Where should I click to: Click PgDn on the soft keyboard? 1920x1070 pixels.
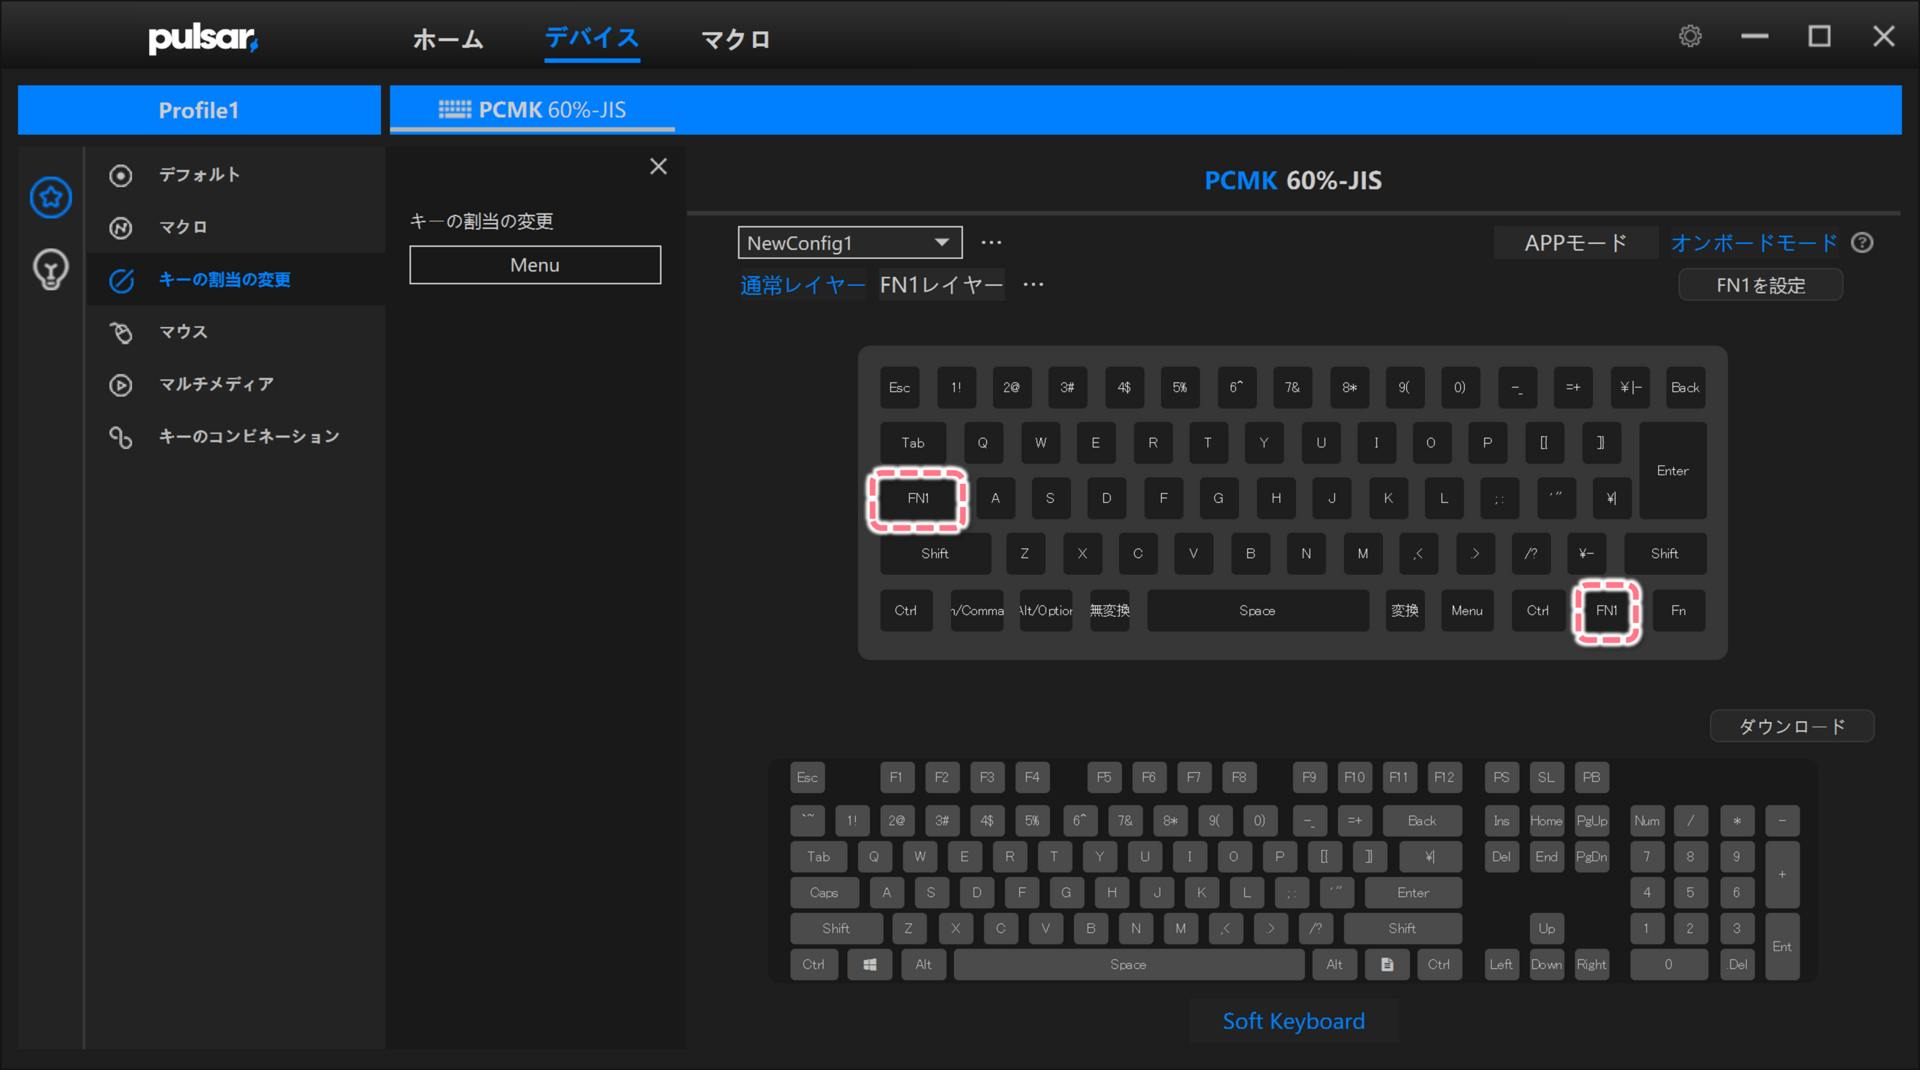(x=1591, y=857)
